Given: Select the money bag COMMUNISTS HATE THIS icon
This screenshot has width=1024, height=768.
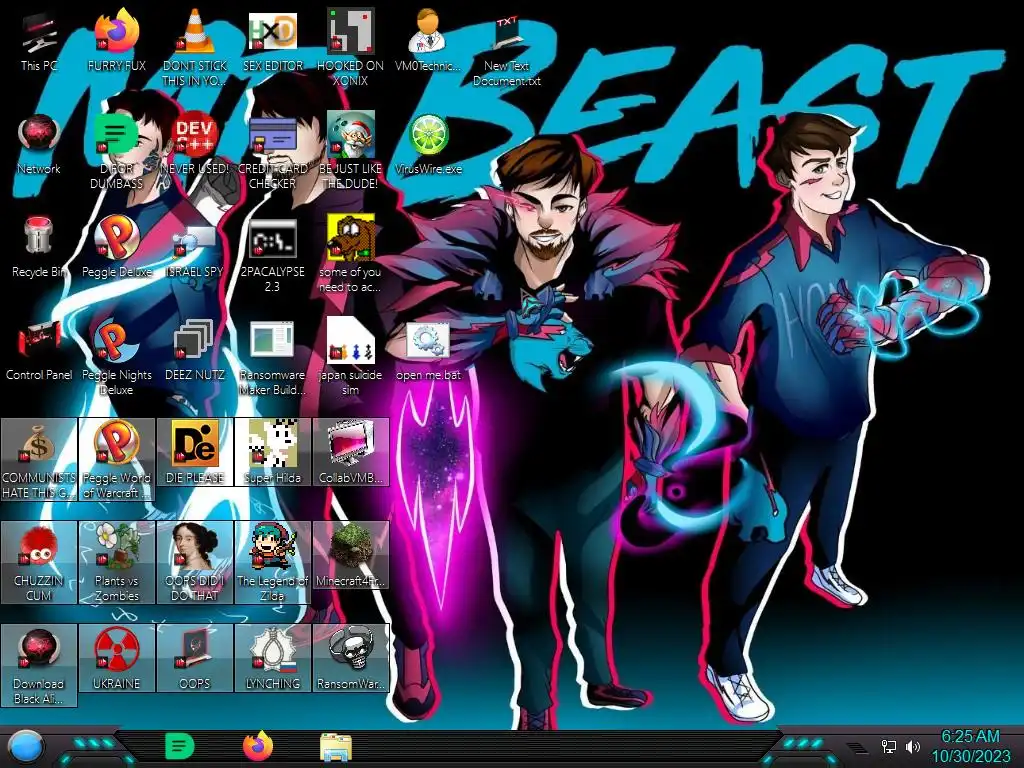Looking at the screenshot, I should click(x=39, y=459).
